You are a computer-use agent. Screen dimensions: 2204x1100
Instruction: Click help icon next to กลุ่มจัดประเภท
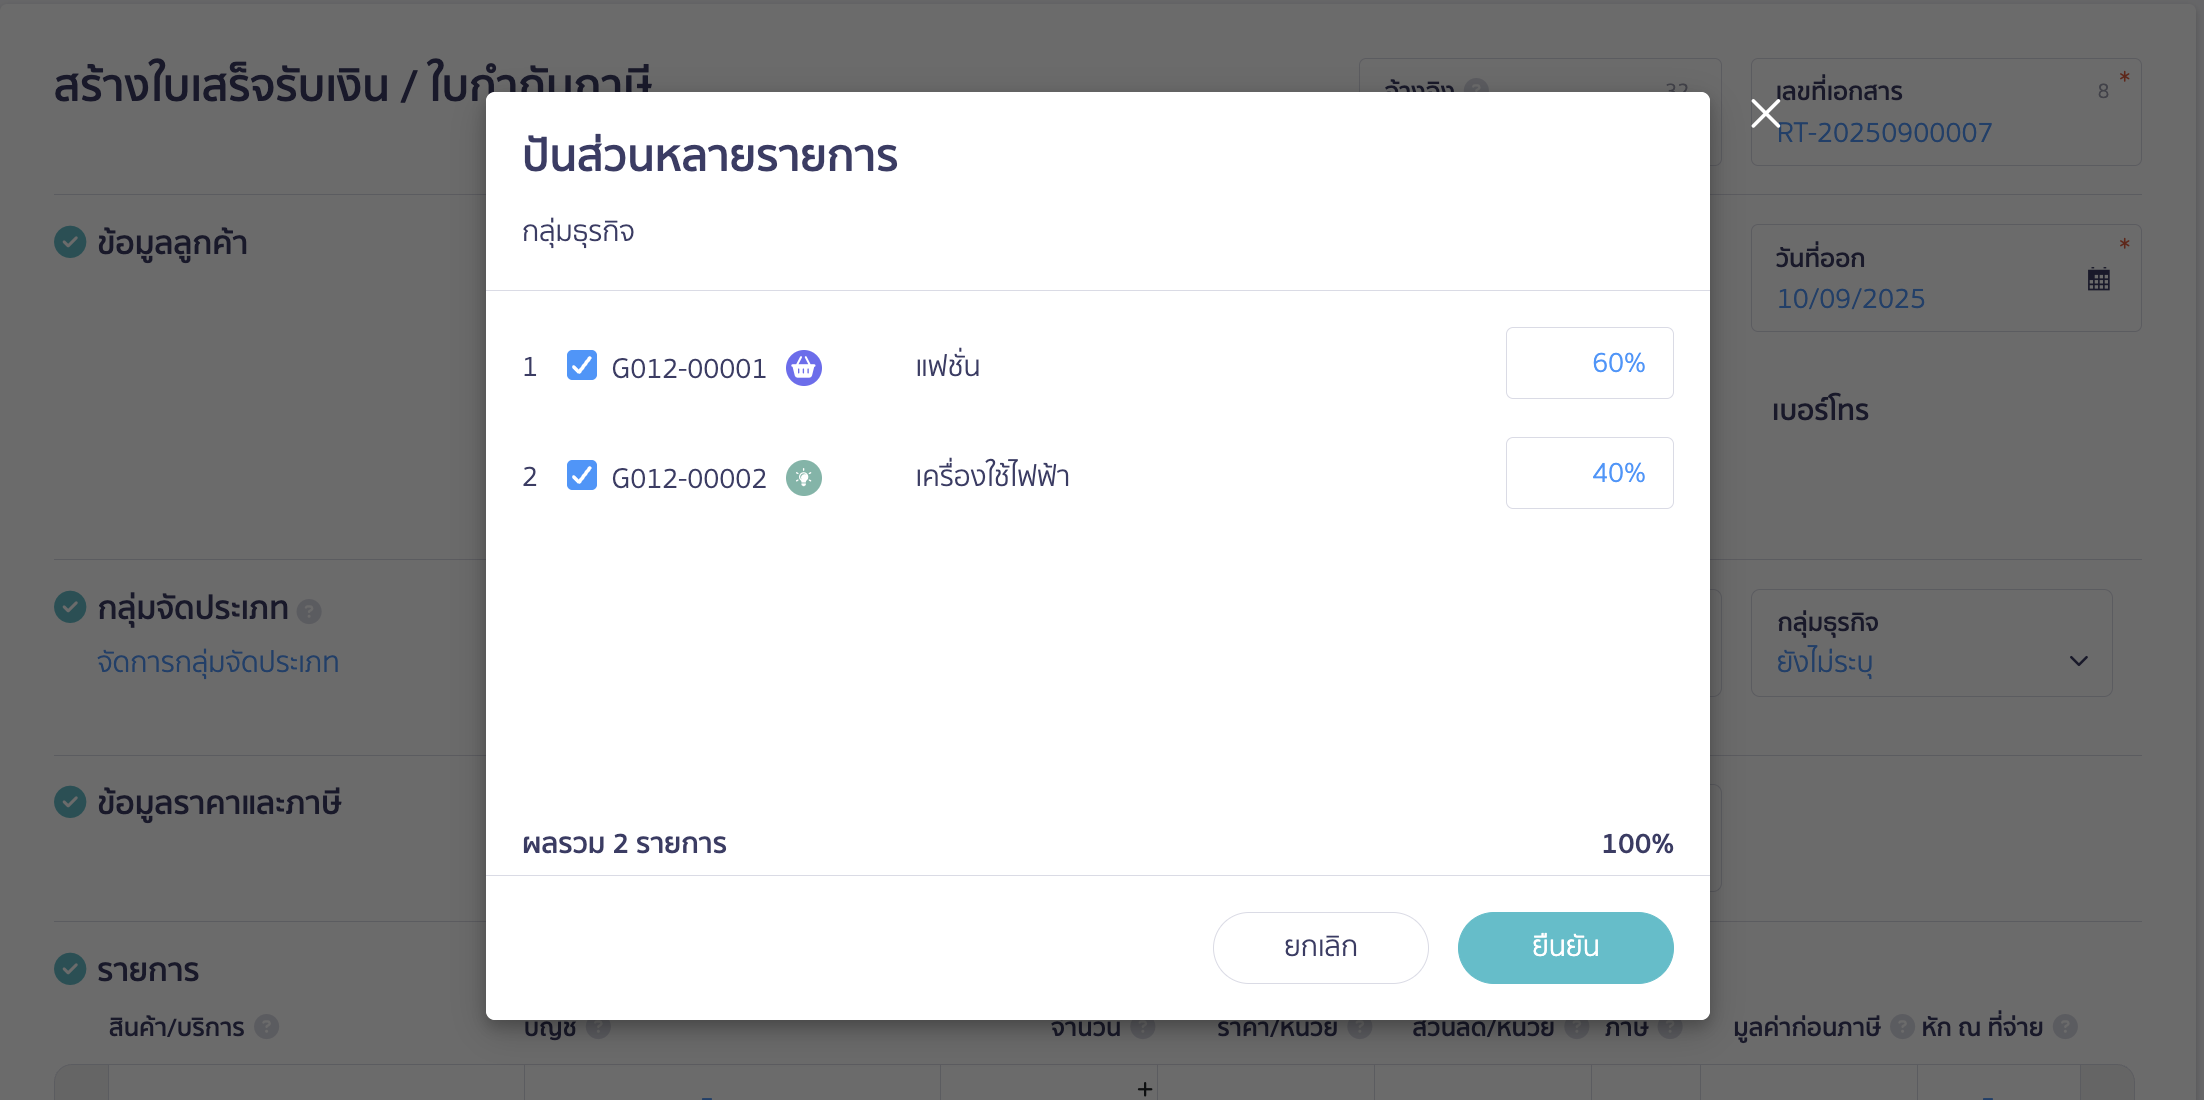309,611
